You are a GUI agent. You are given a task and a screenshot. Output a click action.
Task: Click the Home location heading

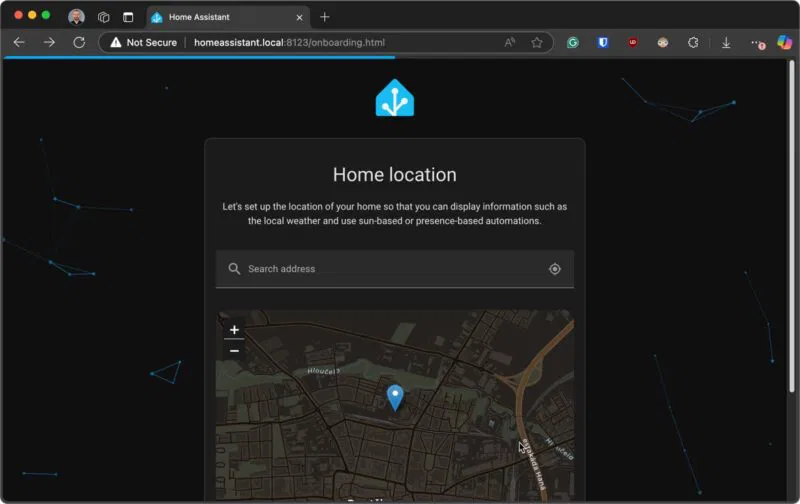(x=394, y=174)
